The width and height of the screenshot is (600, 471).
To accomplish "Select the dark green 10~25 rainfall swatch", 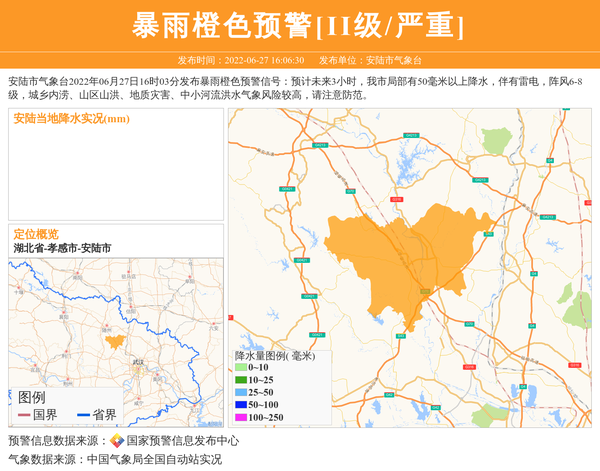I will click(240, 380).
